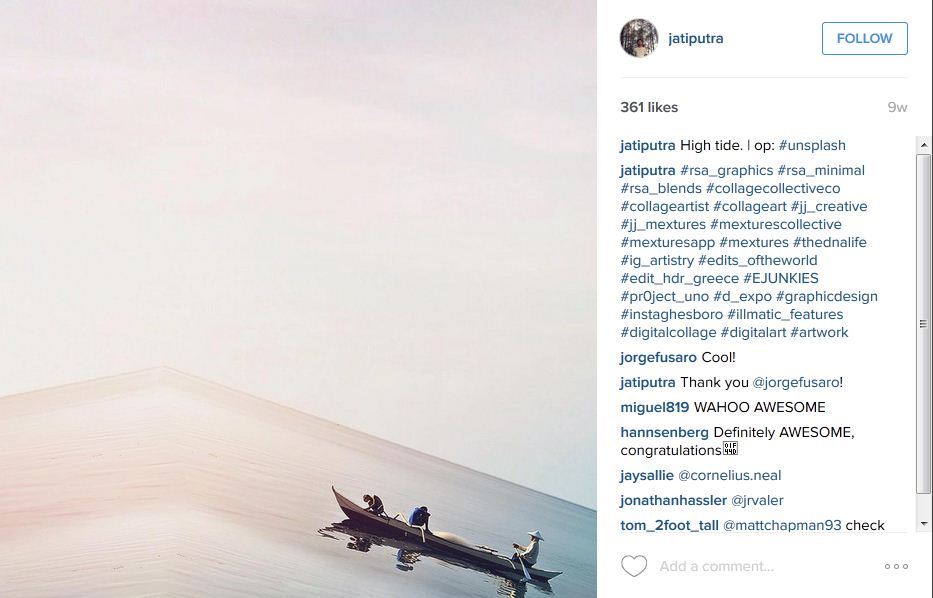Click the comments scrollbar down arrow
Screen dimensions: 933x598
point(923,524)
